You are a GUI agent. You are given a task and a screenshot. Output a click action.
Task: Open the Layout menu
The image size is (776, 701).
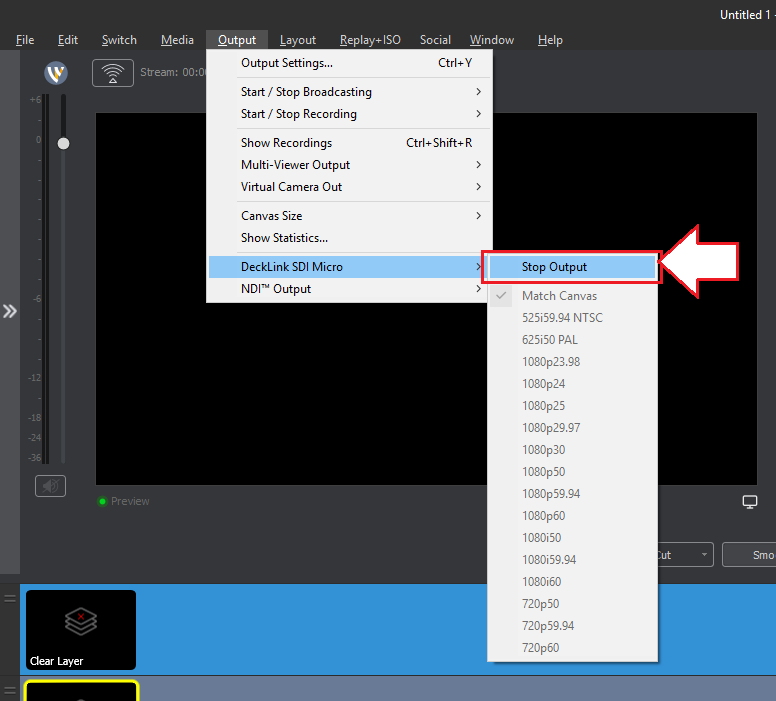coord(297,40)
